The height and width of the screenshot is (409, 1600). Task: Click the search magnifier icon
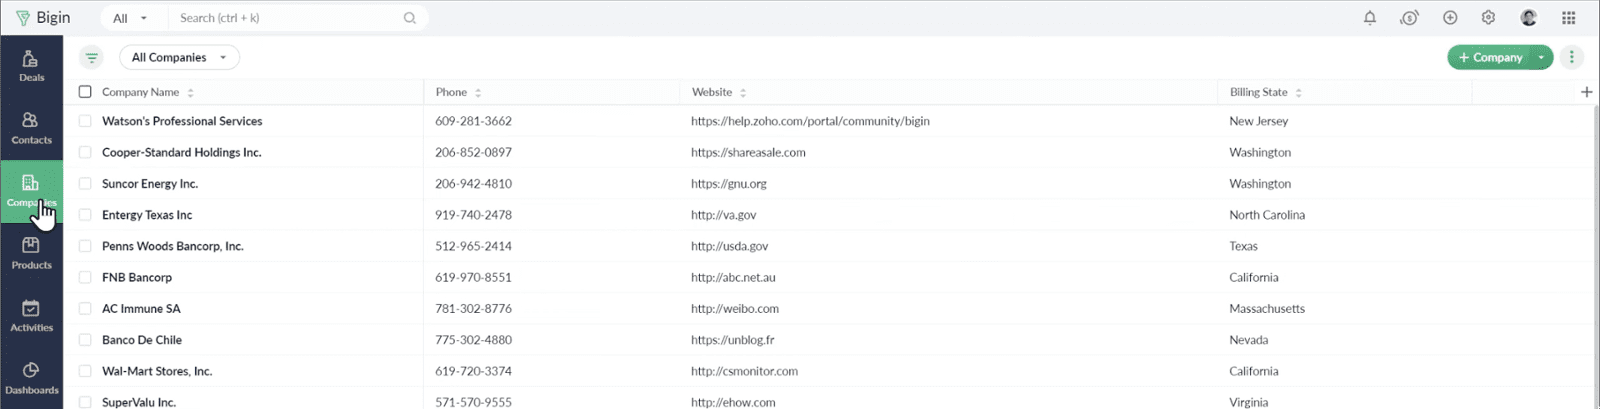[410, 18]
